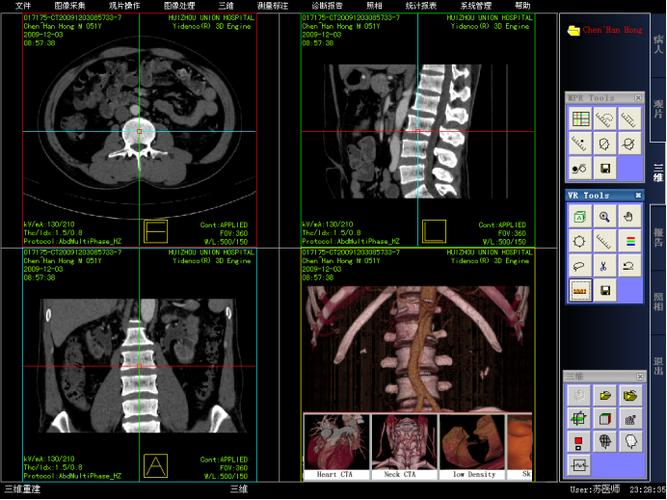The image size is (667, 500).
Task: Open the 图像采集 menu
Action: pos(70,6)
